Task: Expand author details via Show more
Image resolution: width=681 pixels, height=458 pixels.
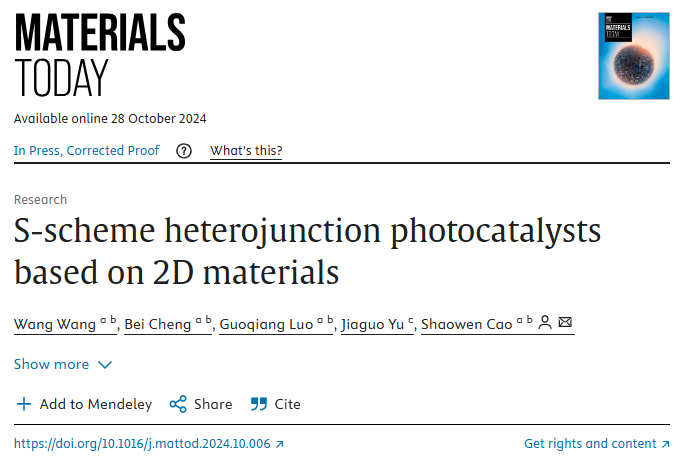Action: [63, 364]
